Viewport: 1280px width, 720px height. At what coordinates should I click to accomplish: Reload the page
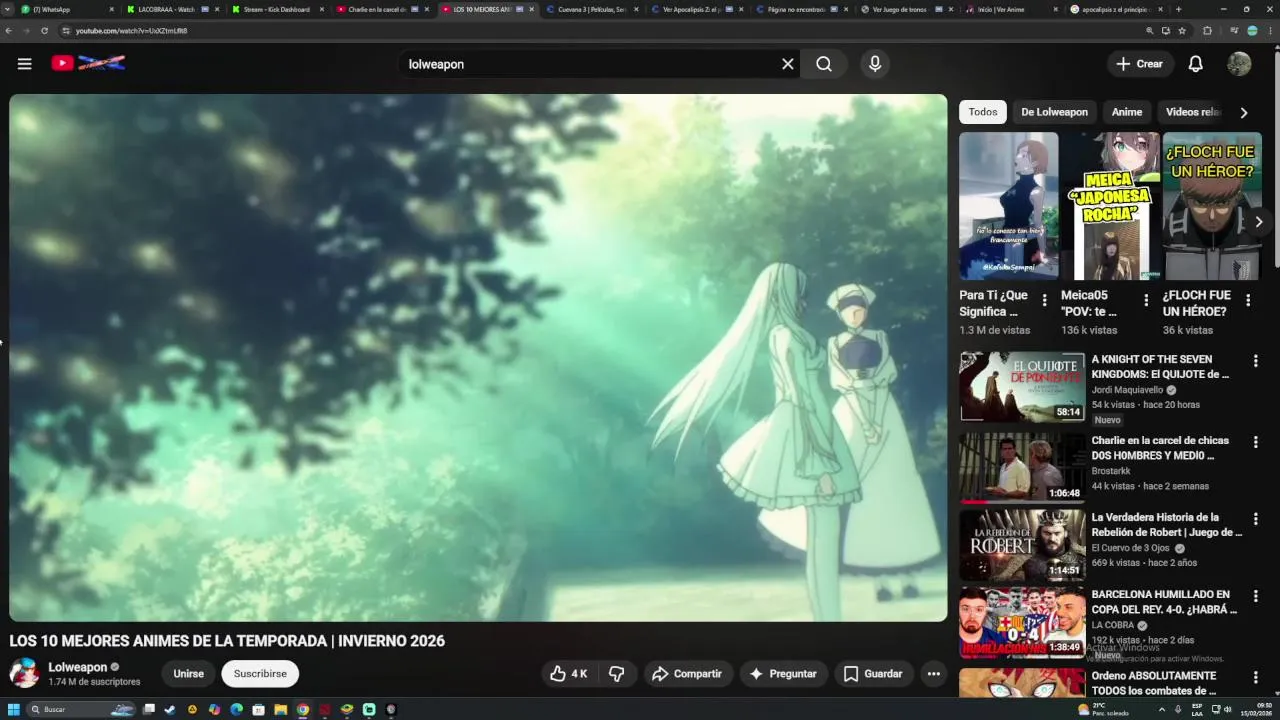point(45,31)
